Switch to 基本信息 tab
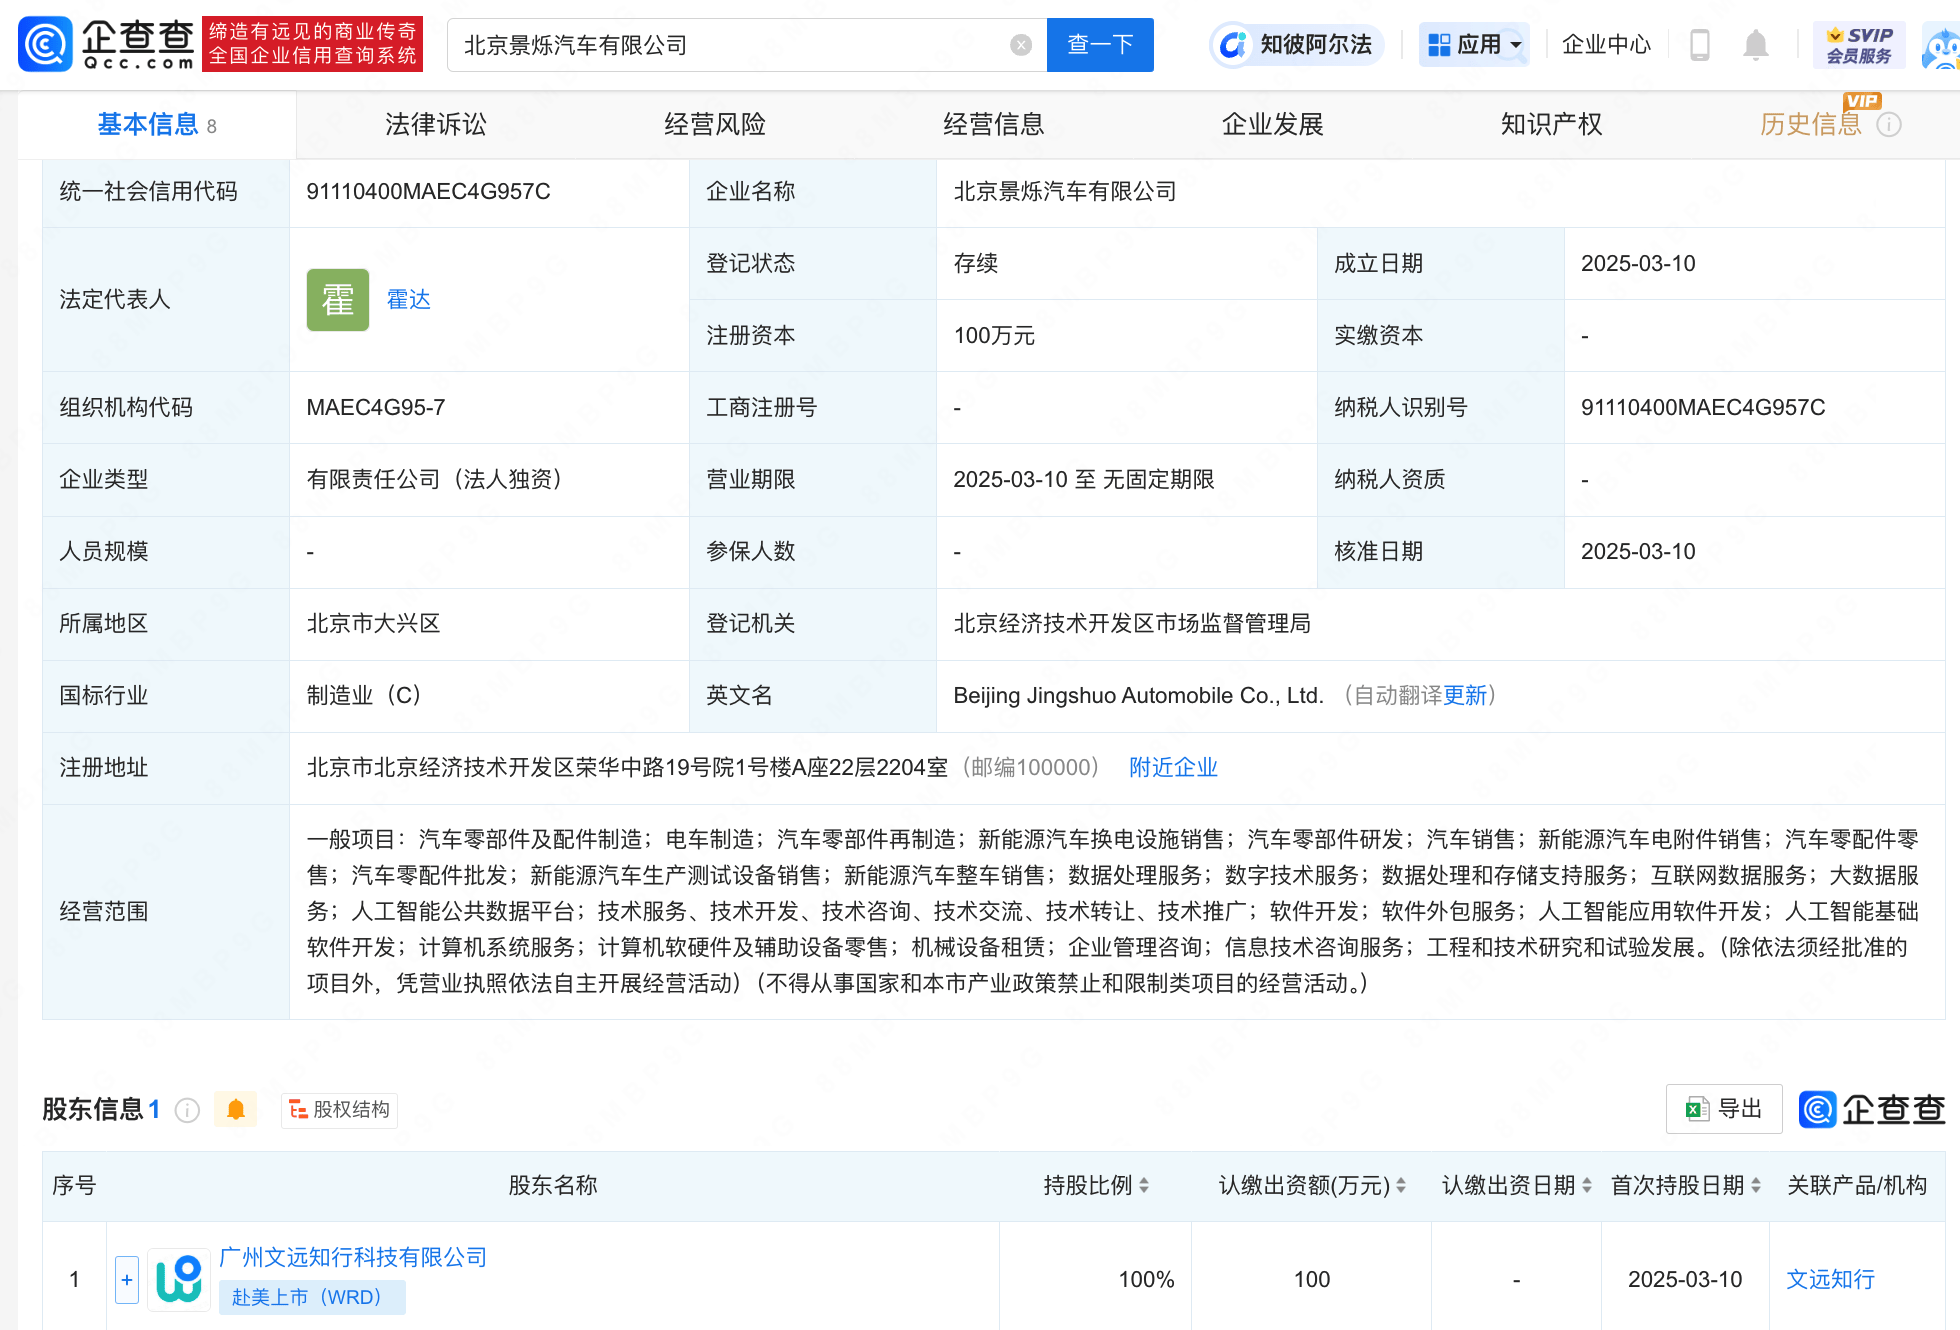 pos(157,124)
